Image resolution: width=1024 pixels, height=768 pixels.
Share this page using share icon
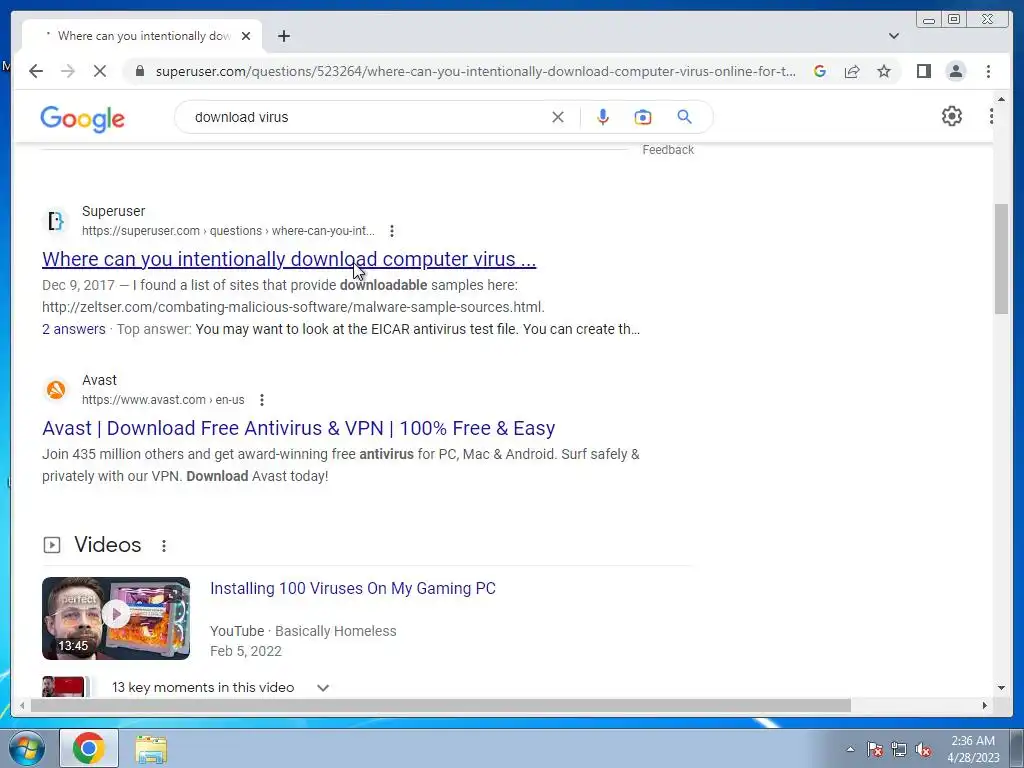pyautogui.click(x=852, y=71)
